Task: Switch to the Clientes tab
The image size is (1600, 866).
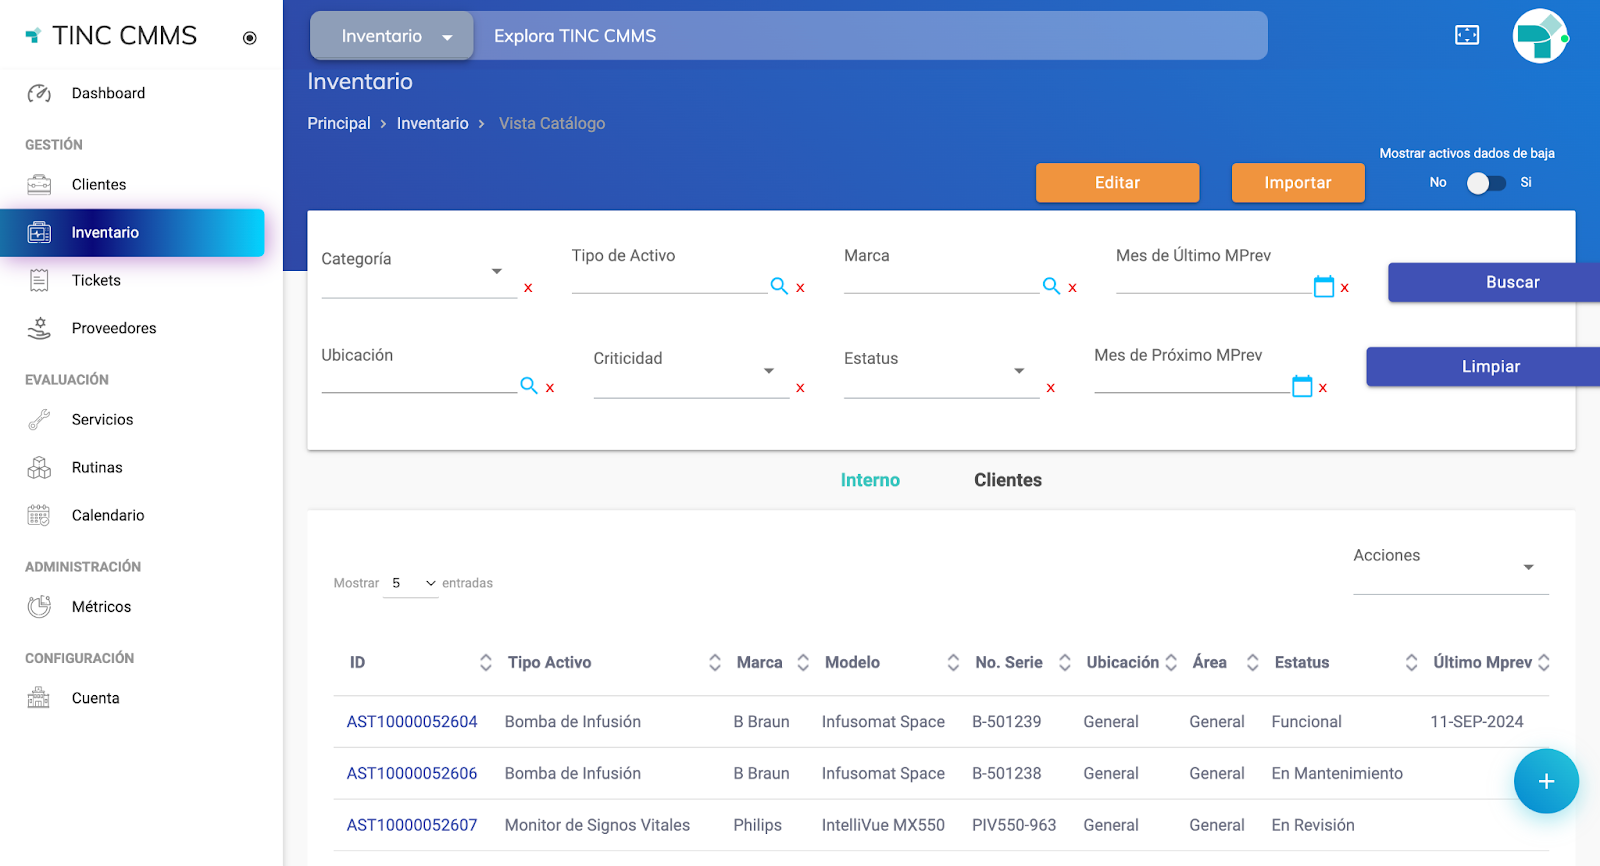Action: point(1007,480)
